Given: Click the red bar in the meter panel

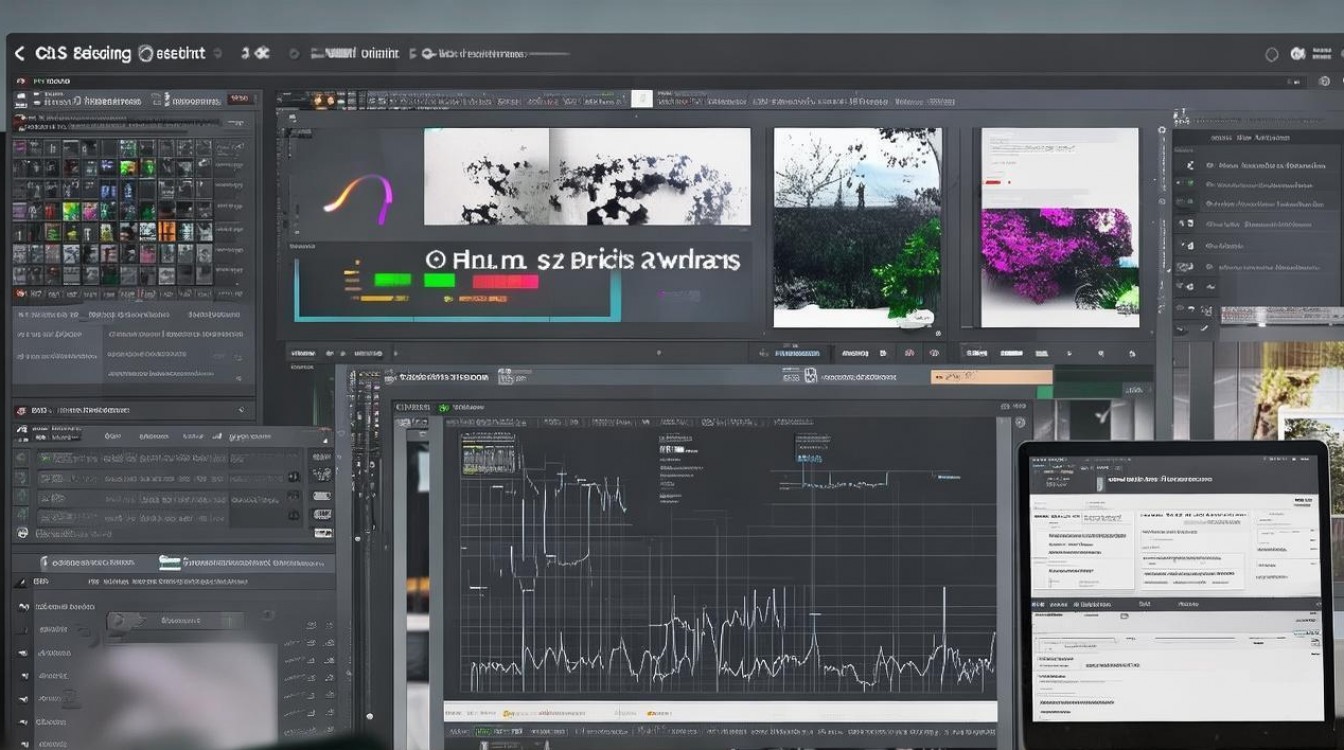Looking at the screenshot, I should [x=505, y=283].
